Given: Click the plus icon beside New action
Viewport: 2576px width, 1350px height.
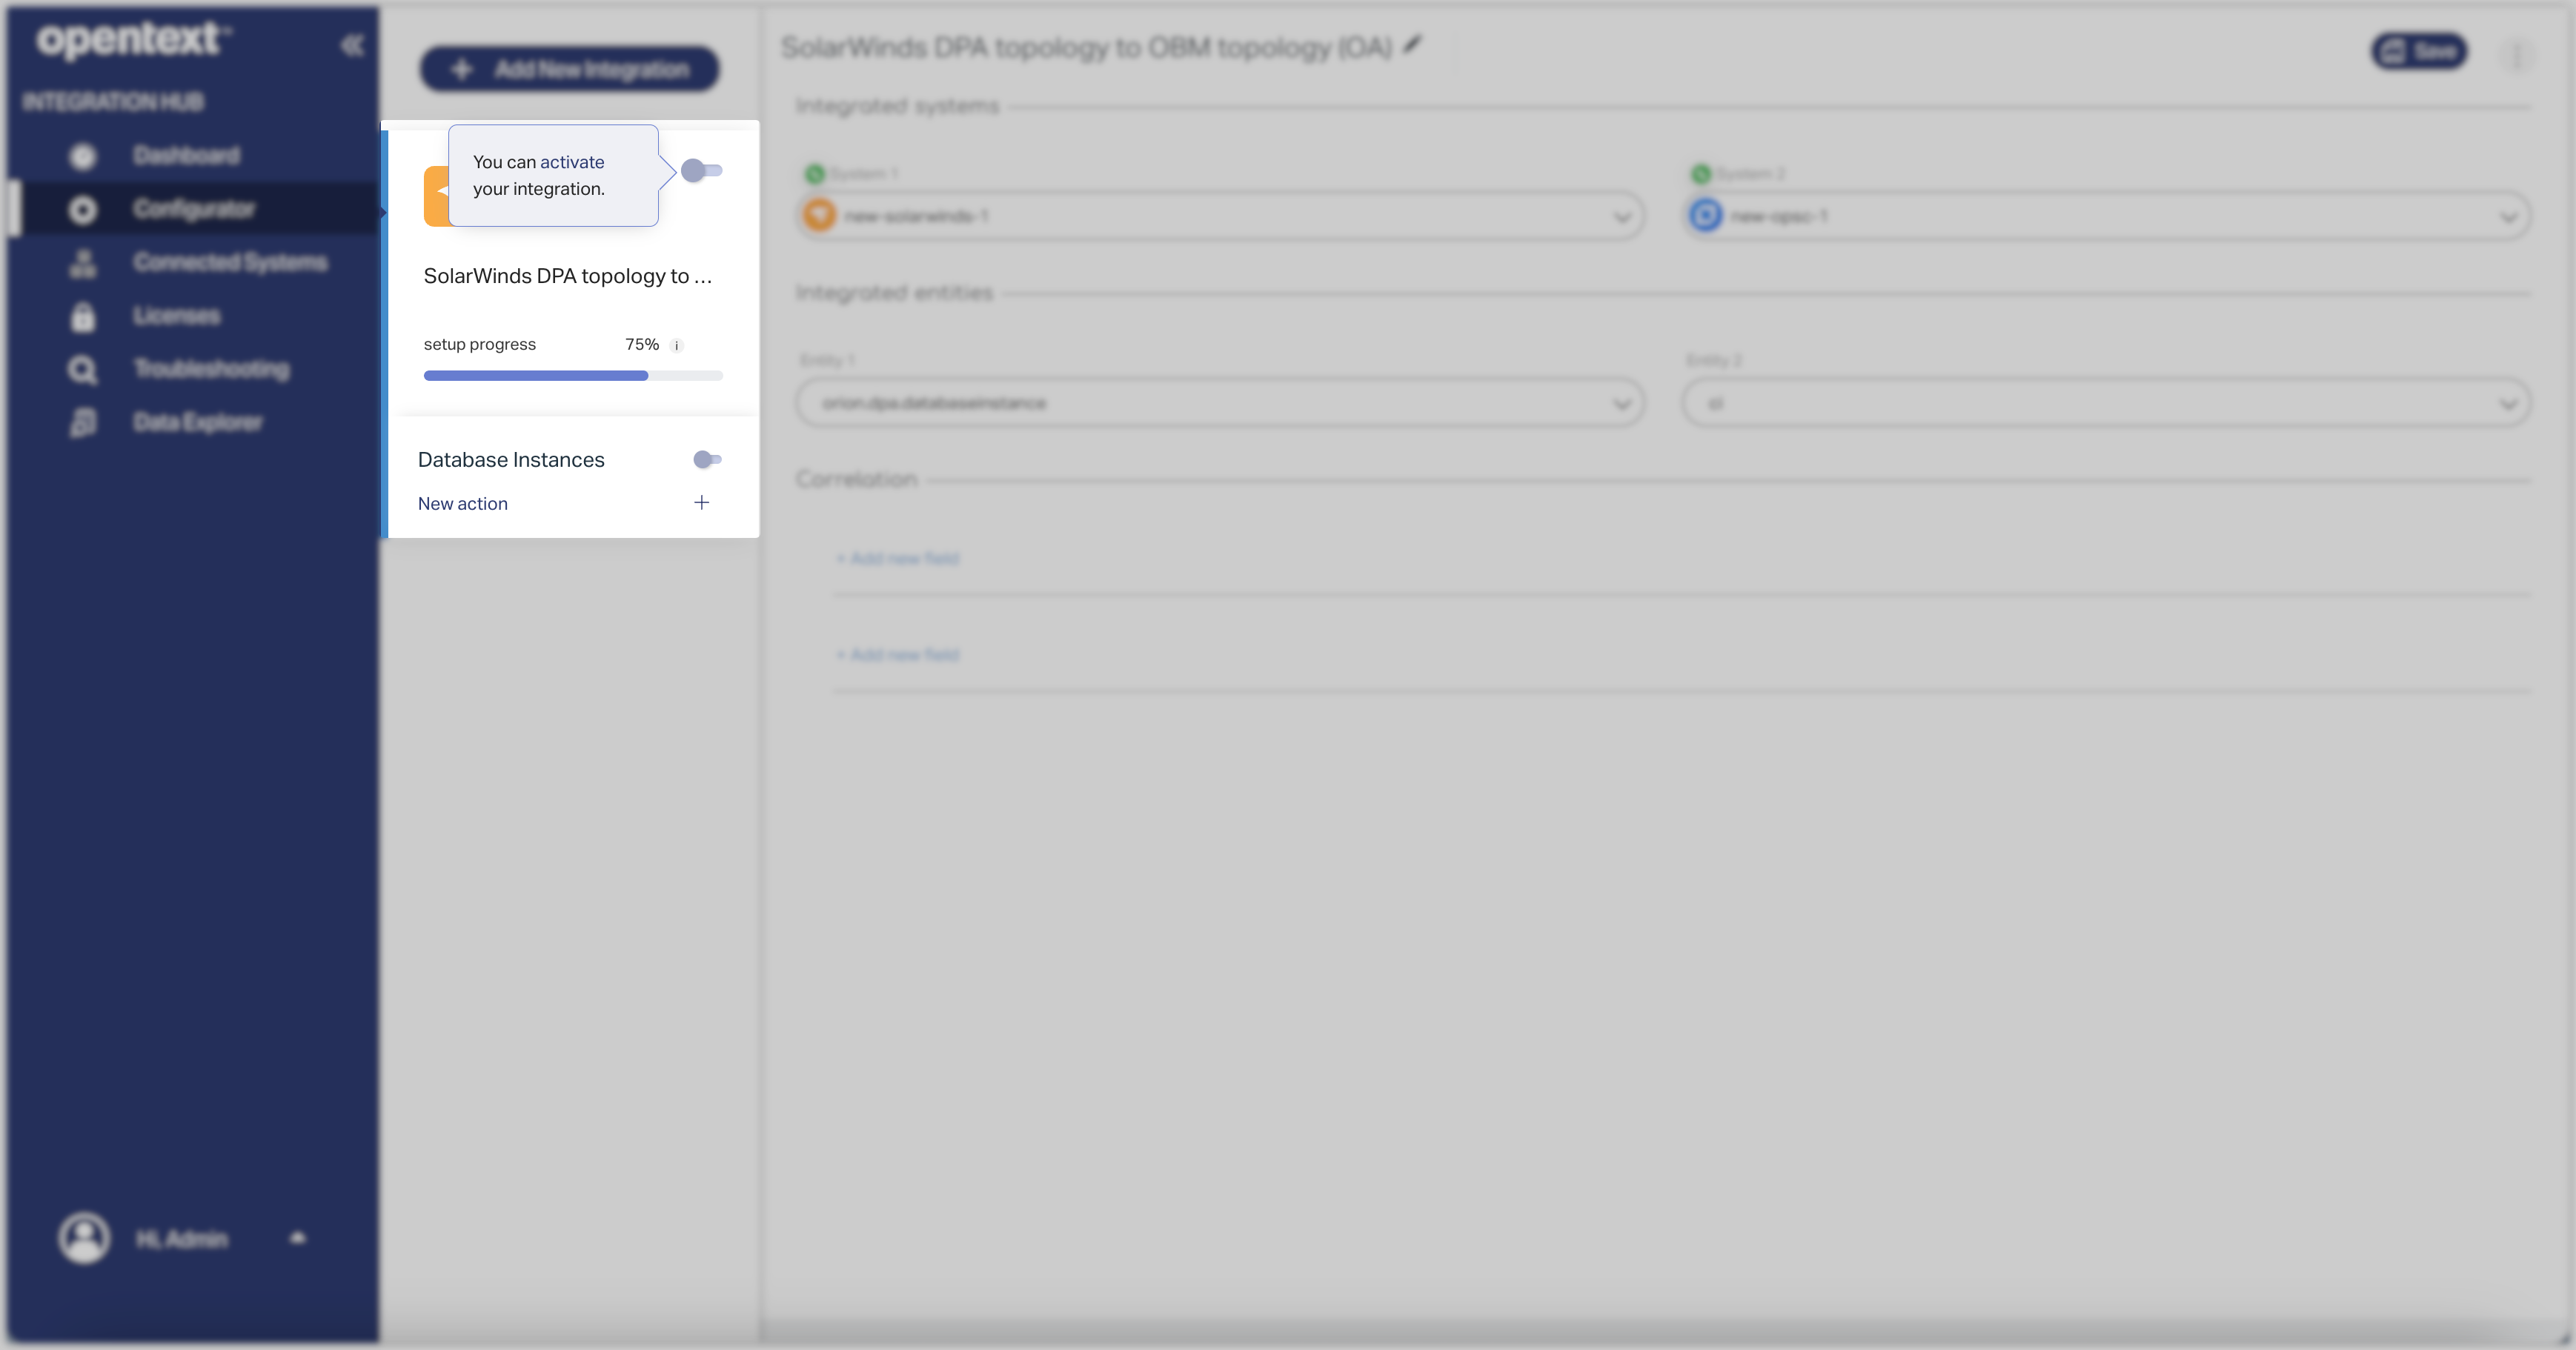Looking at the screenshot, I should [702, 502].
